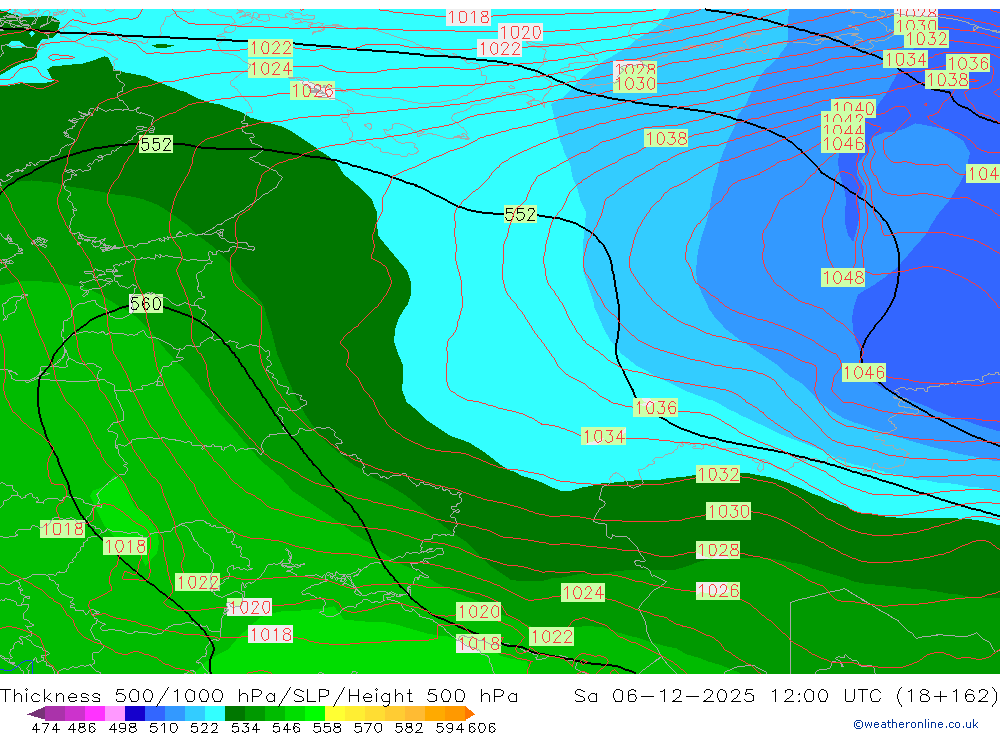Click the 560 height contour label
Image resolution: width=1000 pixels, height=733 pixels.
pos(146,304)
